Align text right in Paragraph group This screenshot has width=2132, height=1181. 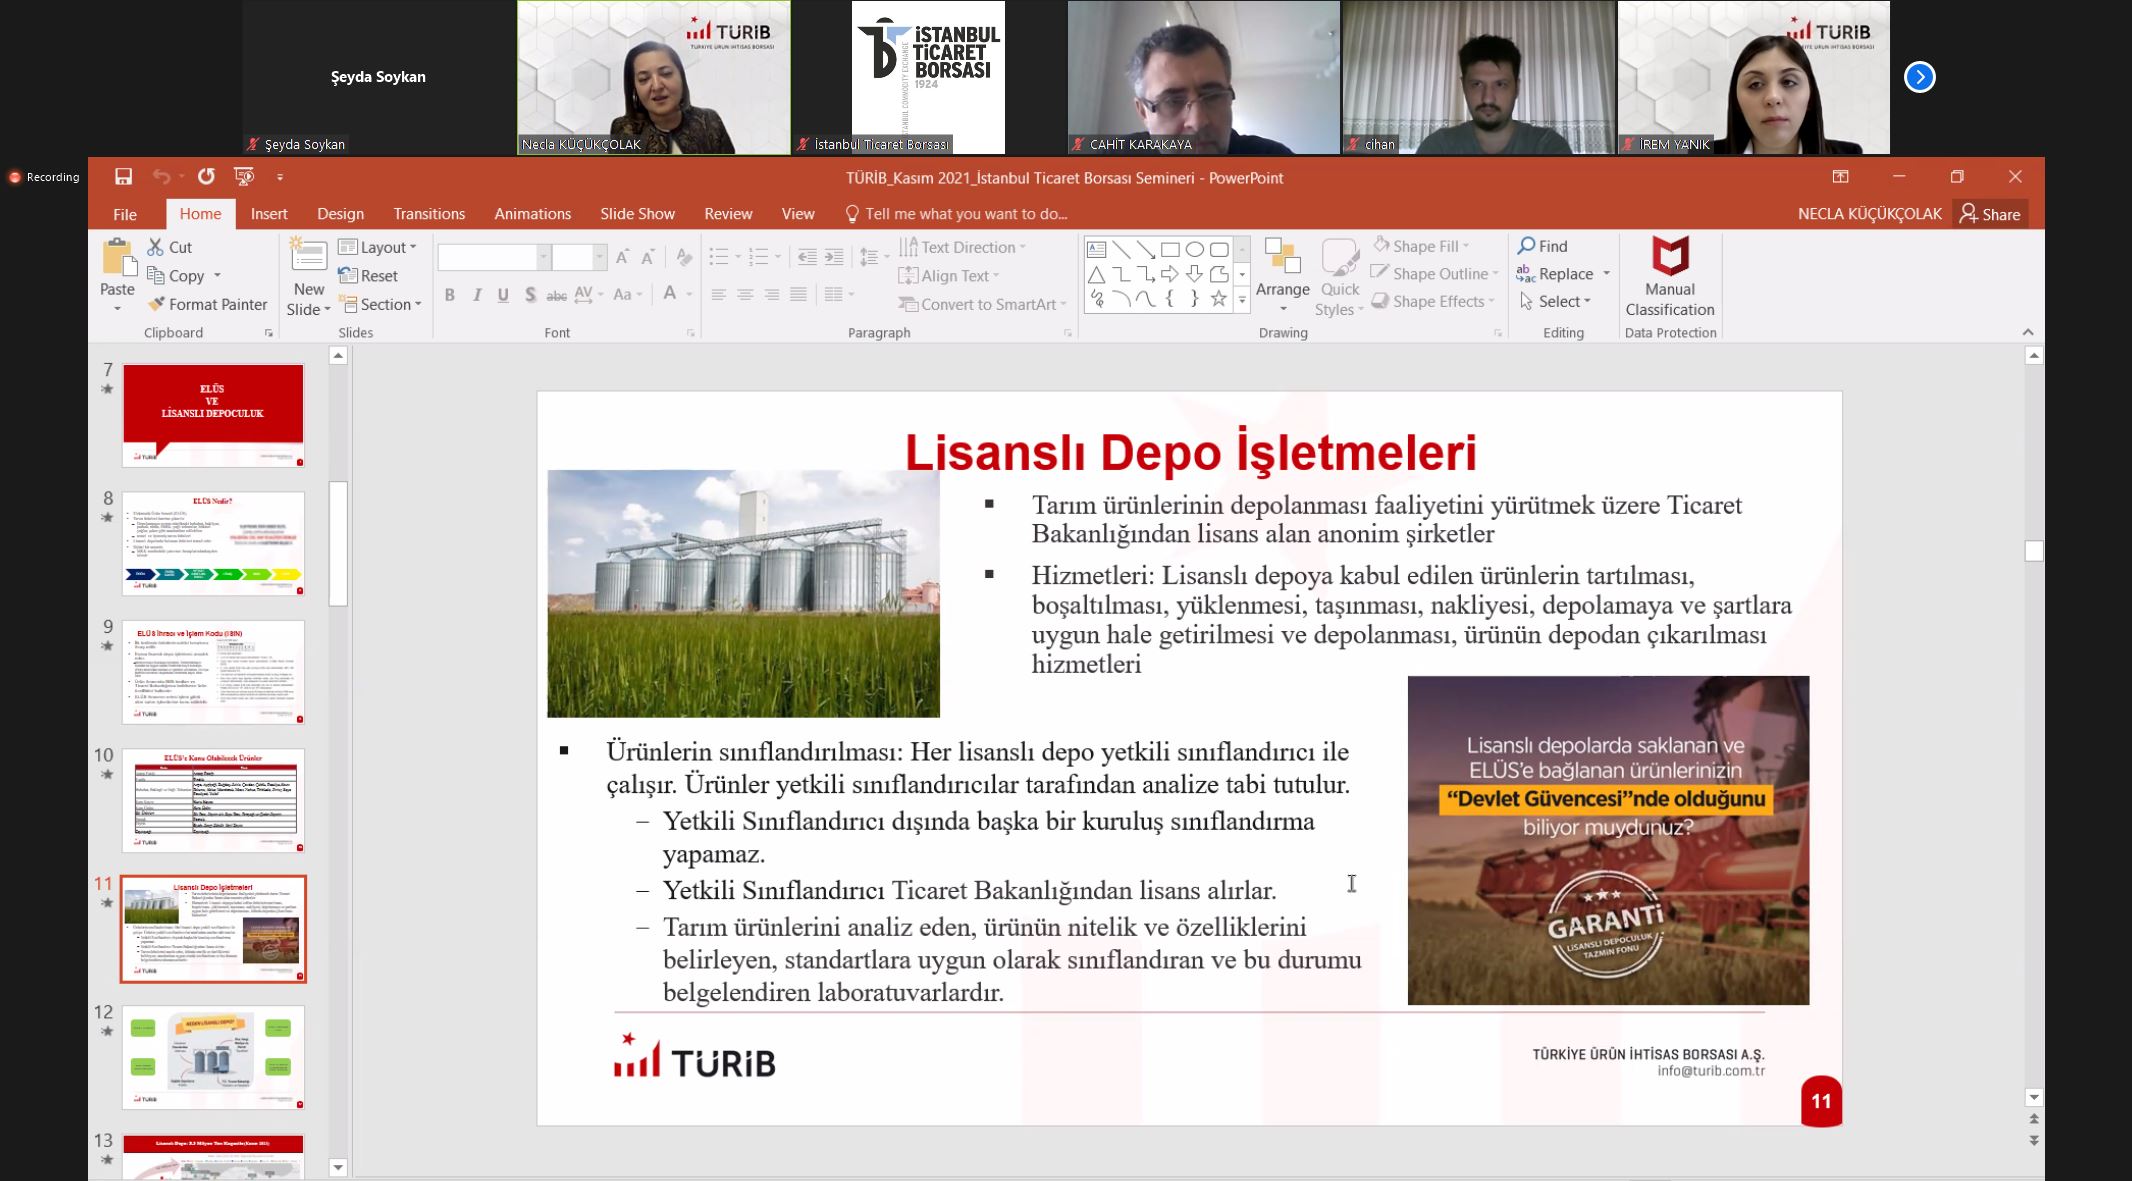tap(771, 294)
